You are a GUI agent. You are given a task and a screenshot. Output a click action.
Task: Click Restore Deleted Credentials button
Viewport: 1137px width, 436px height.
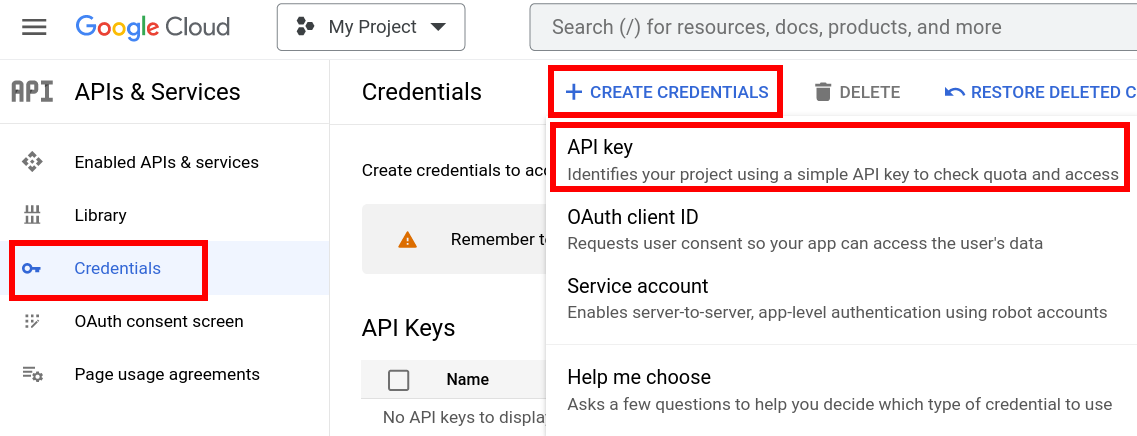pyautogui.click(x=1041, y=92)
